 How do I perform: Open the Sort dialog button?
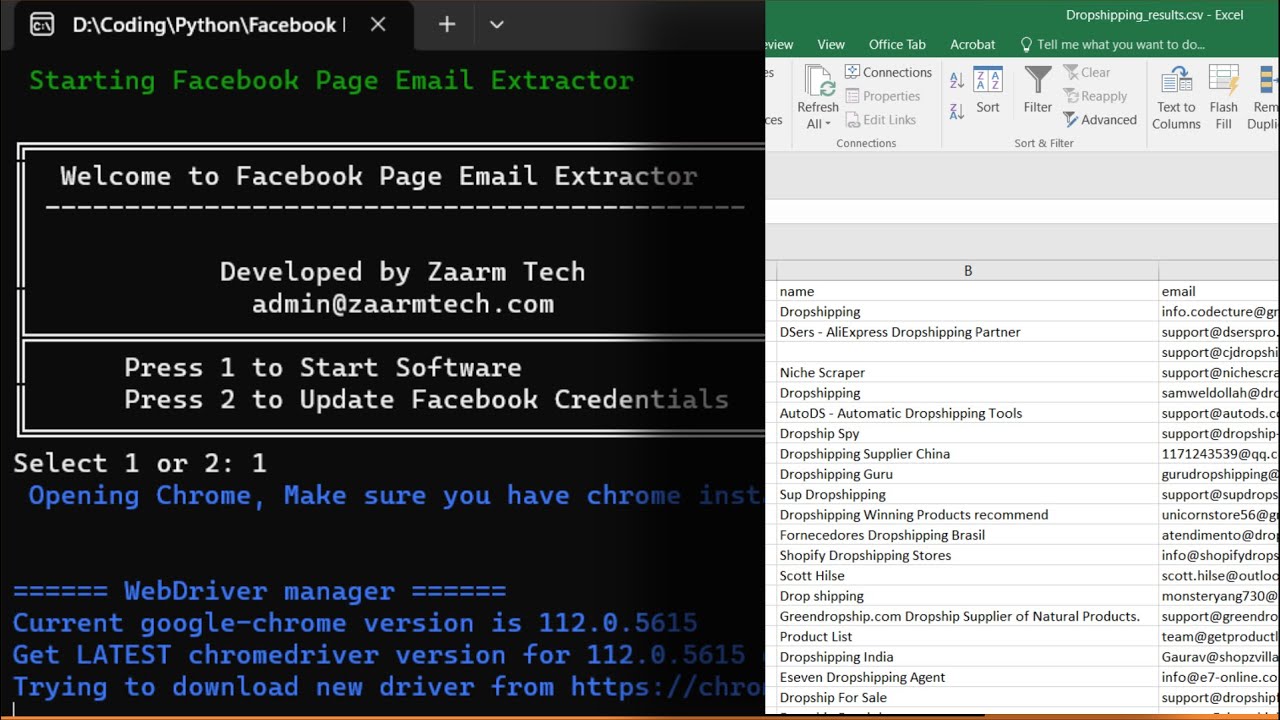(988, 91)
